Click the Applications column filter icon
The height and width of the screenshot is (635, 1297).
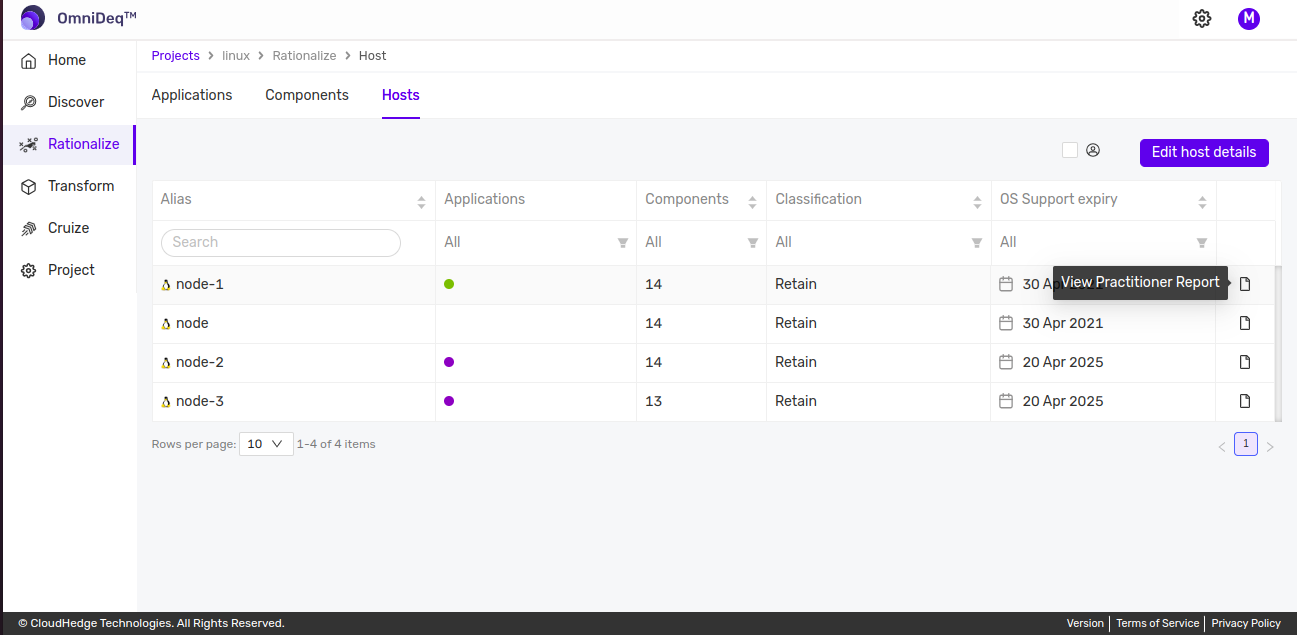623,242
